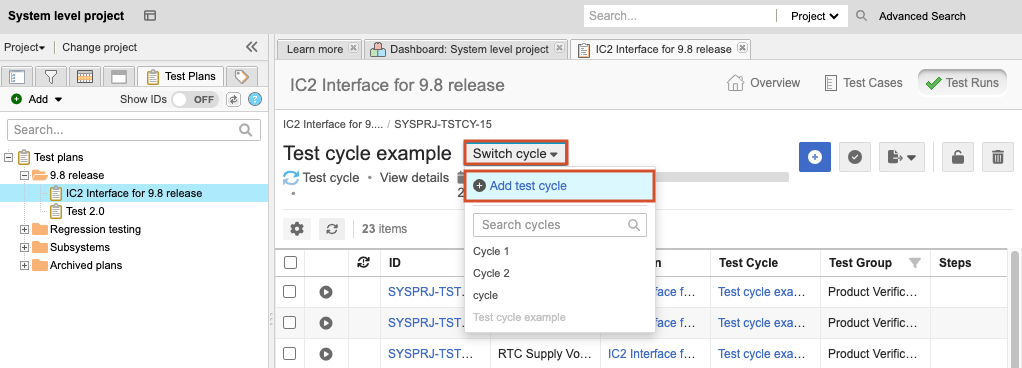This screenshot has width=1022, height=368.
Task: Open the Add dropdown in explorer
Action: point(37,100)
